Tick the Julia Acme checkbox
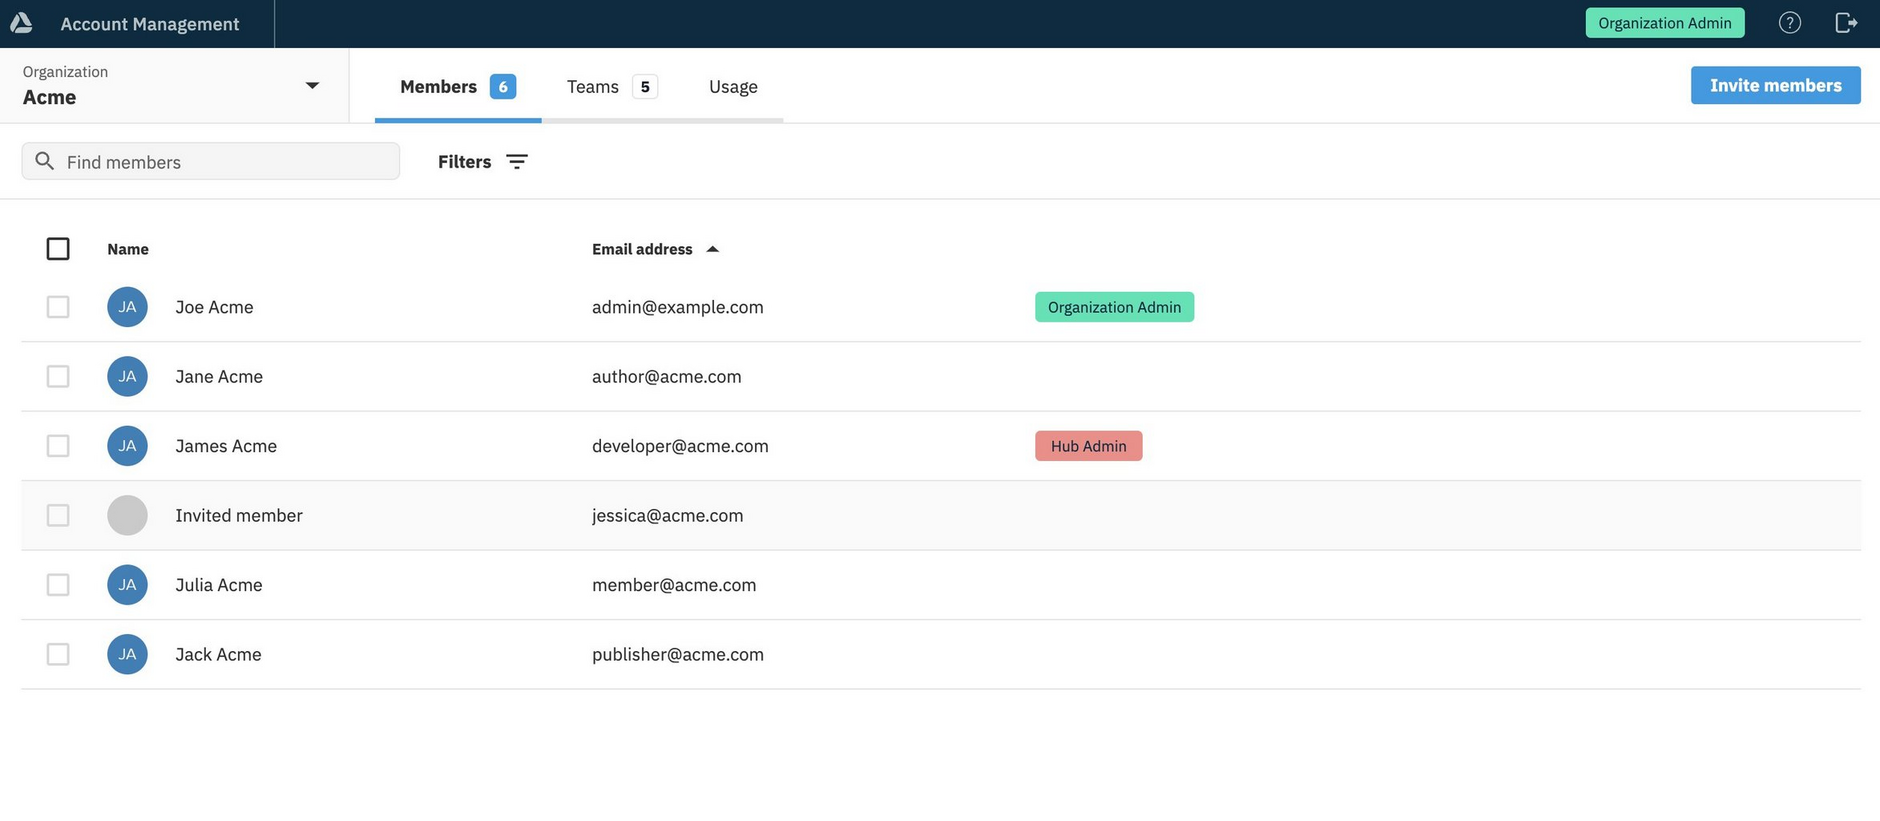Viewport: 1880px width, 821px height. (x=58, y=585)
